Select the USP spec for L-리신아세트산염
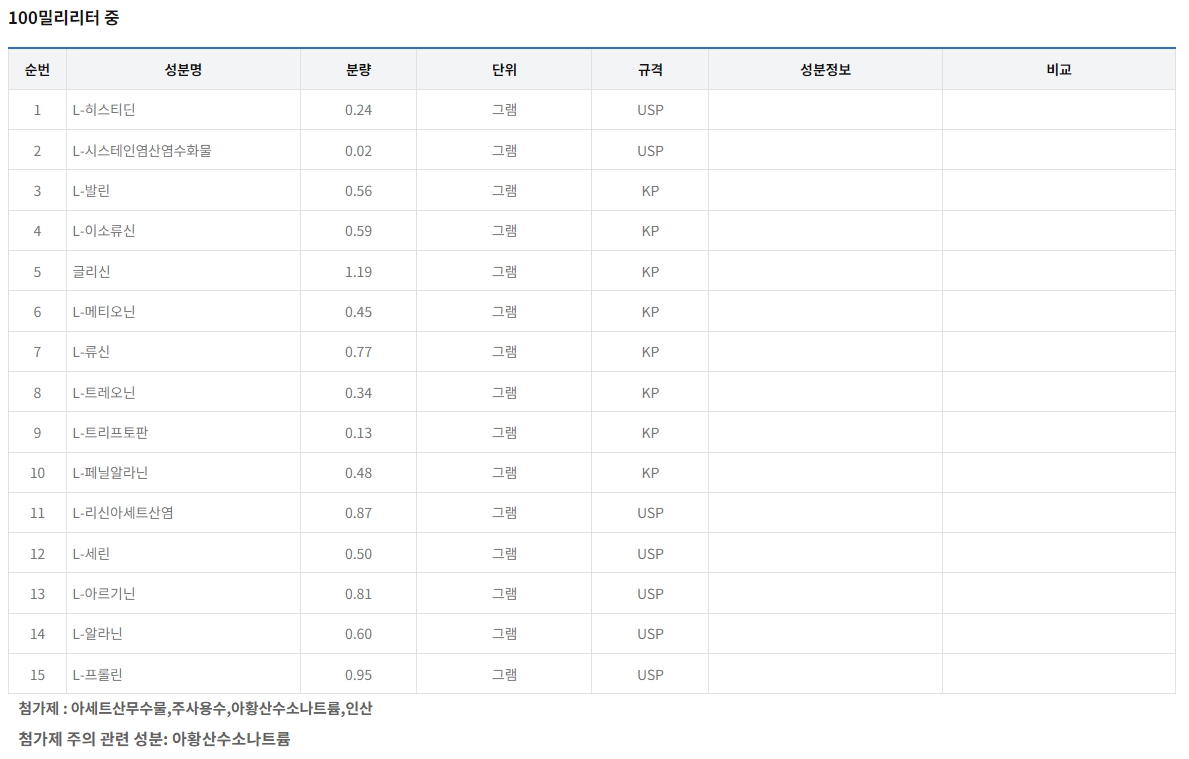The width and height of the screenshot is (1189, 759). 649,512
